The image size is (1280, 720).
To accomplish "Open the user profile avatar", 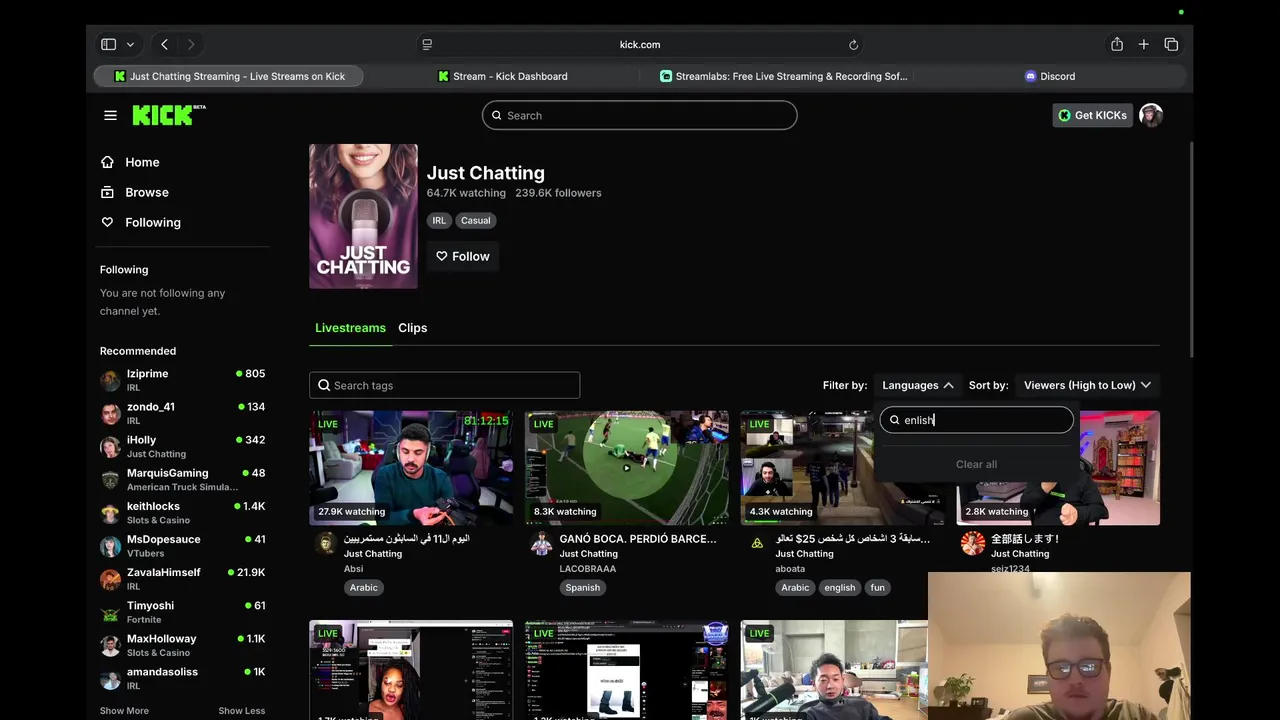I will (1151, 115).
